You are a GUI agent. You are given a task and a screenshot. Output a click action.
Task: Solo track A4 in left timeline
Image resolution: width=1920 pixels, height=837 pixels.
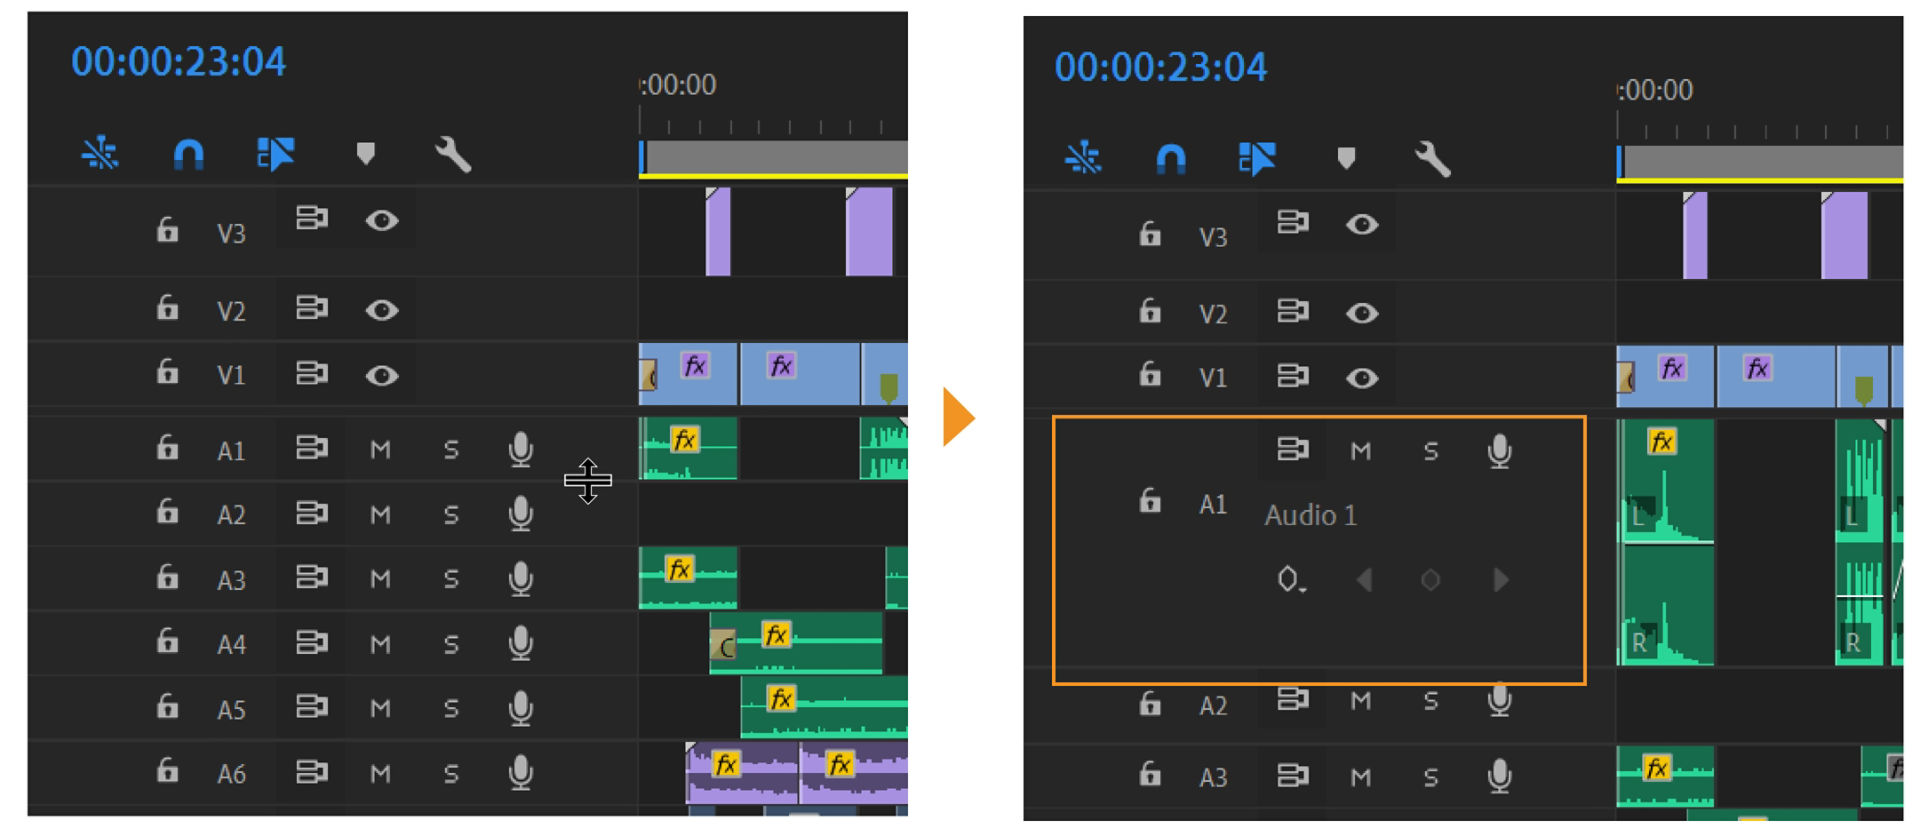point(451,644)
